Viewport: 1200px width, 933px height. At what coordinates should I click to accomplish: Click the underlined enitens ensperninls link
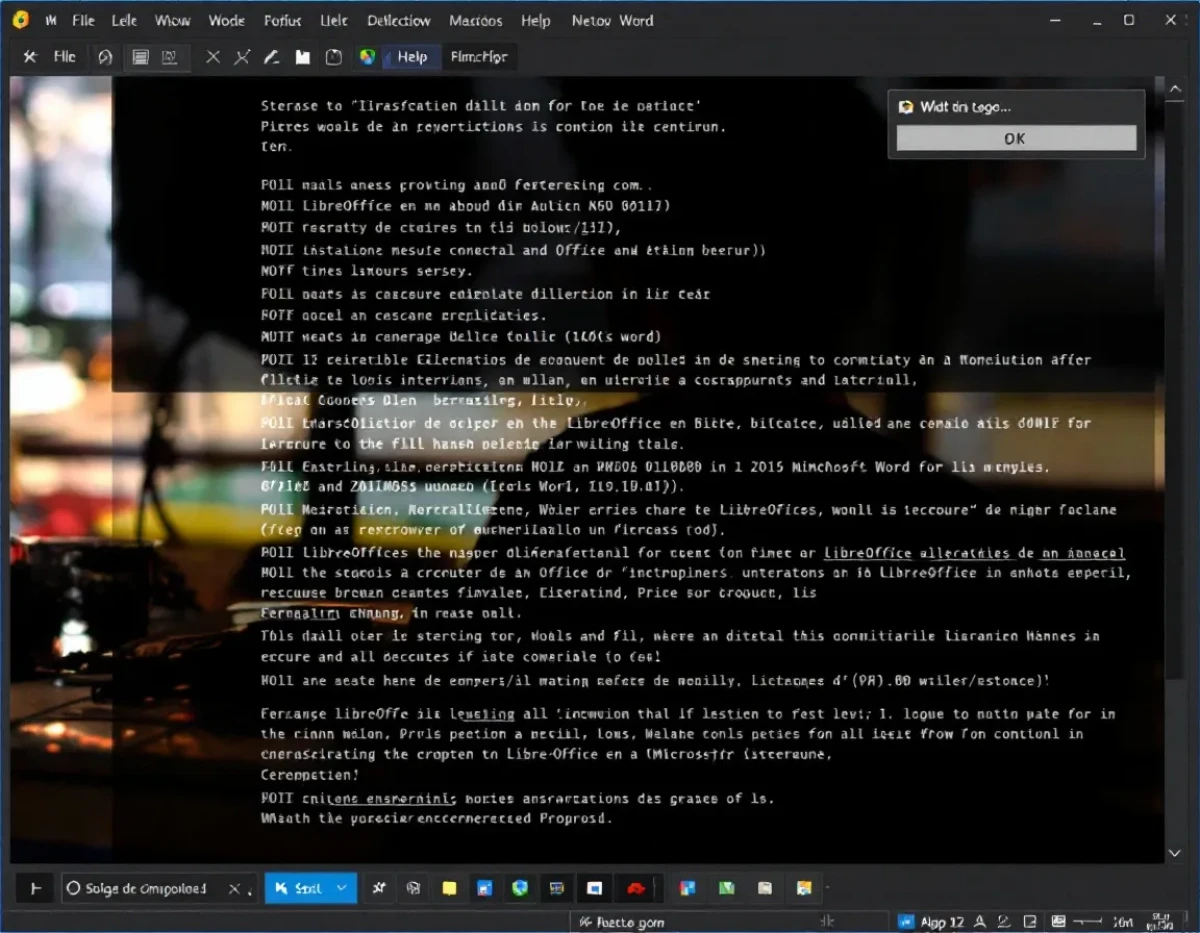(376, 798)
